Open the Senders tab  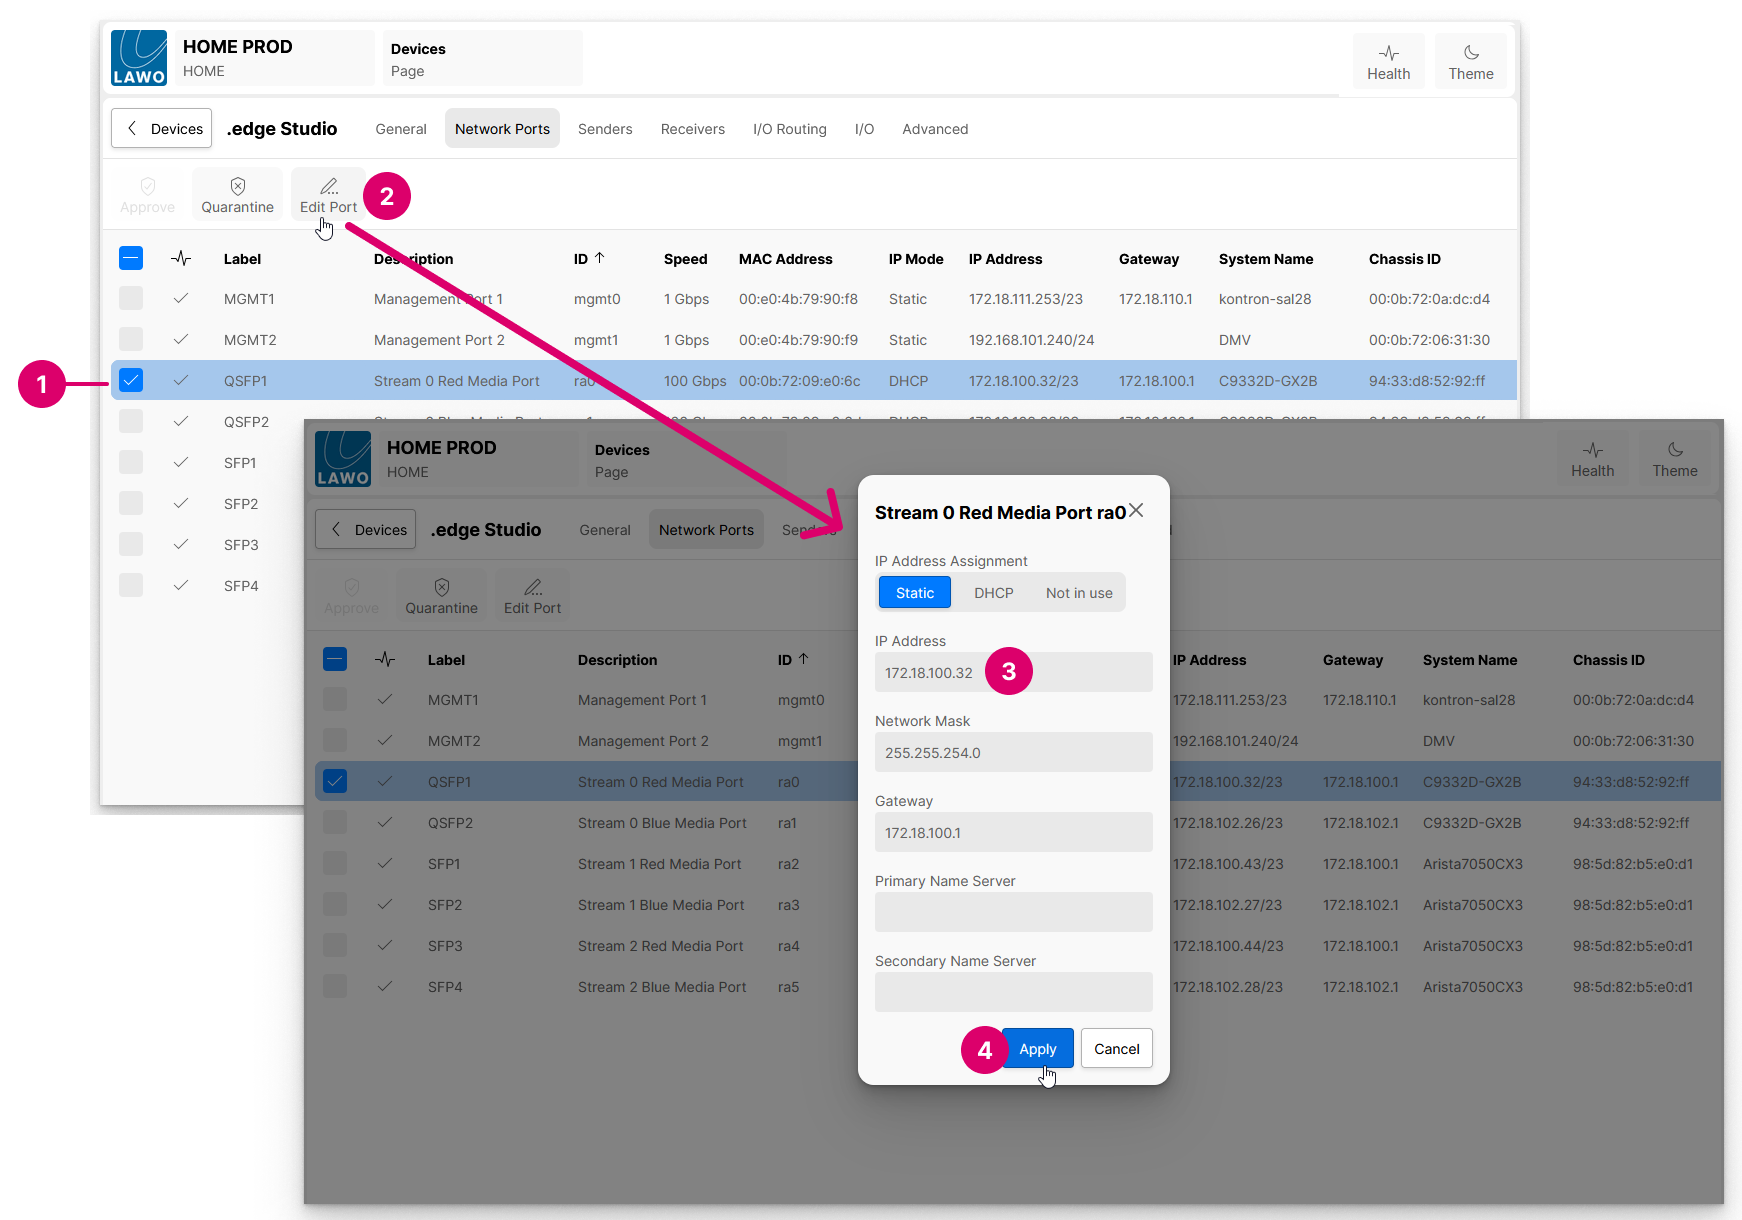coord(605,129)
